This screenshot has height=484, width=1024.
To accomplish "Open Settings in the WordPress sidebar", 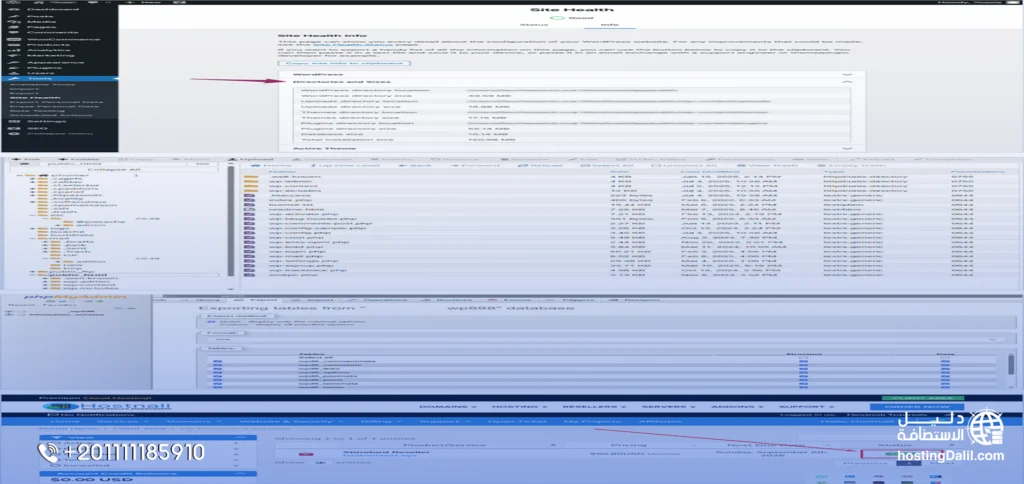I will 46,121.
